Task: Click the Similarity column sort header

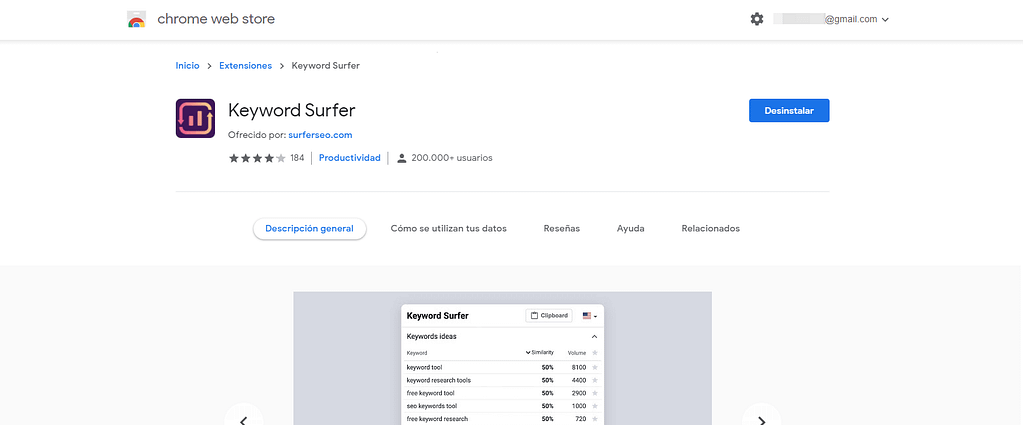Action: point(540,353)
